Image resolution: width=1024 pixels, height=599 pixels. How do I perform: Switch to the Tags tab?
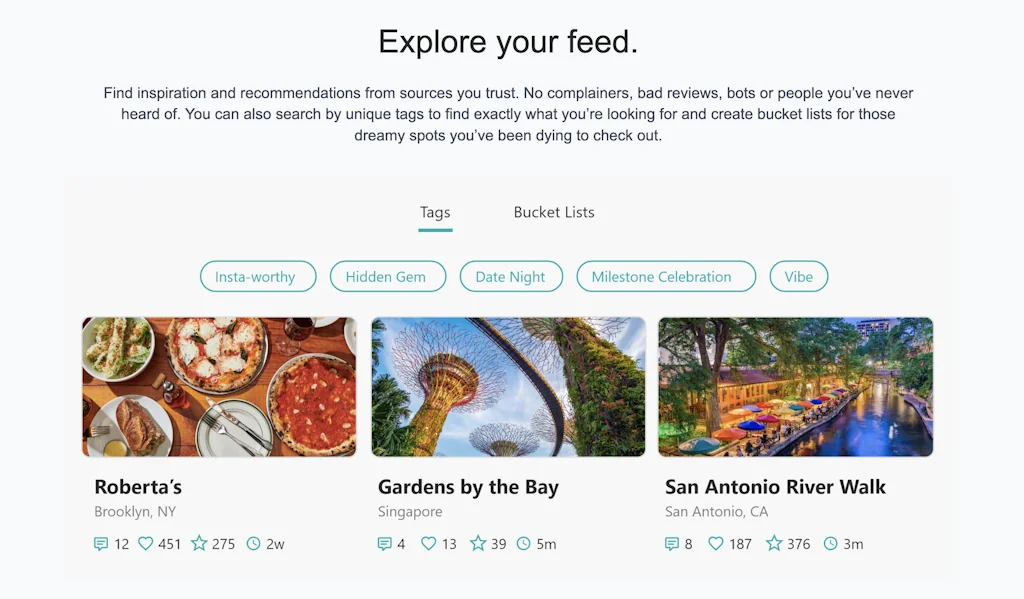coord(435,213)
